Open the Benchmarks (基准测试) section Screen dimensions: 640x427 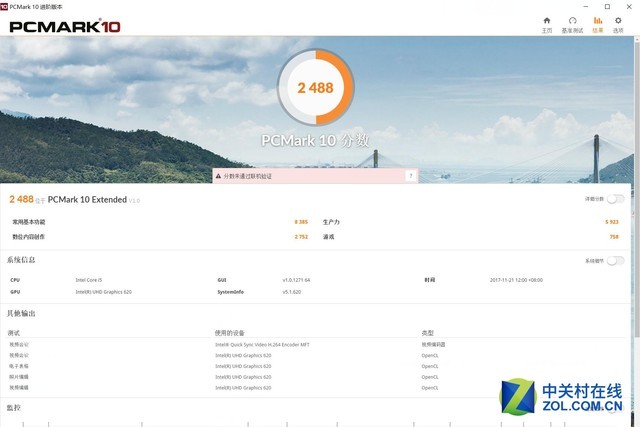coord(572,25)
